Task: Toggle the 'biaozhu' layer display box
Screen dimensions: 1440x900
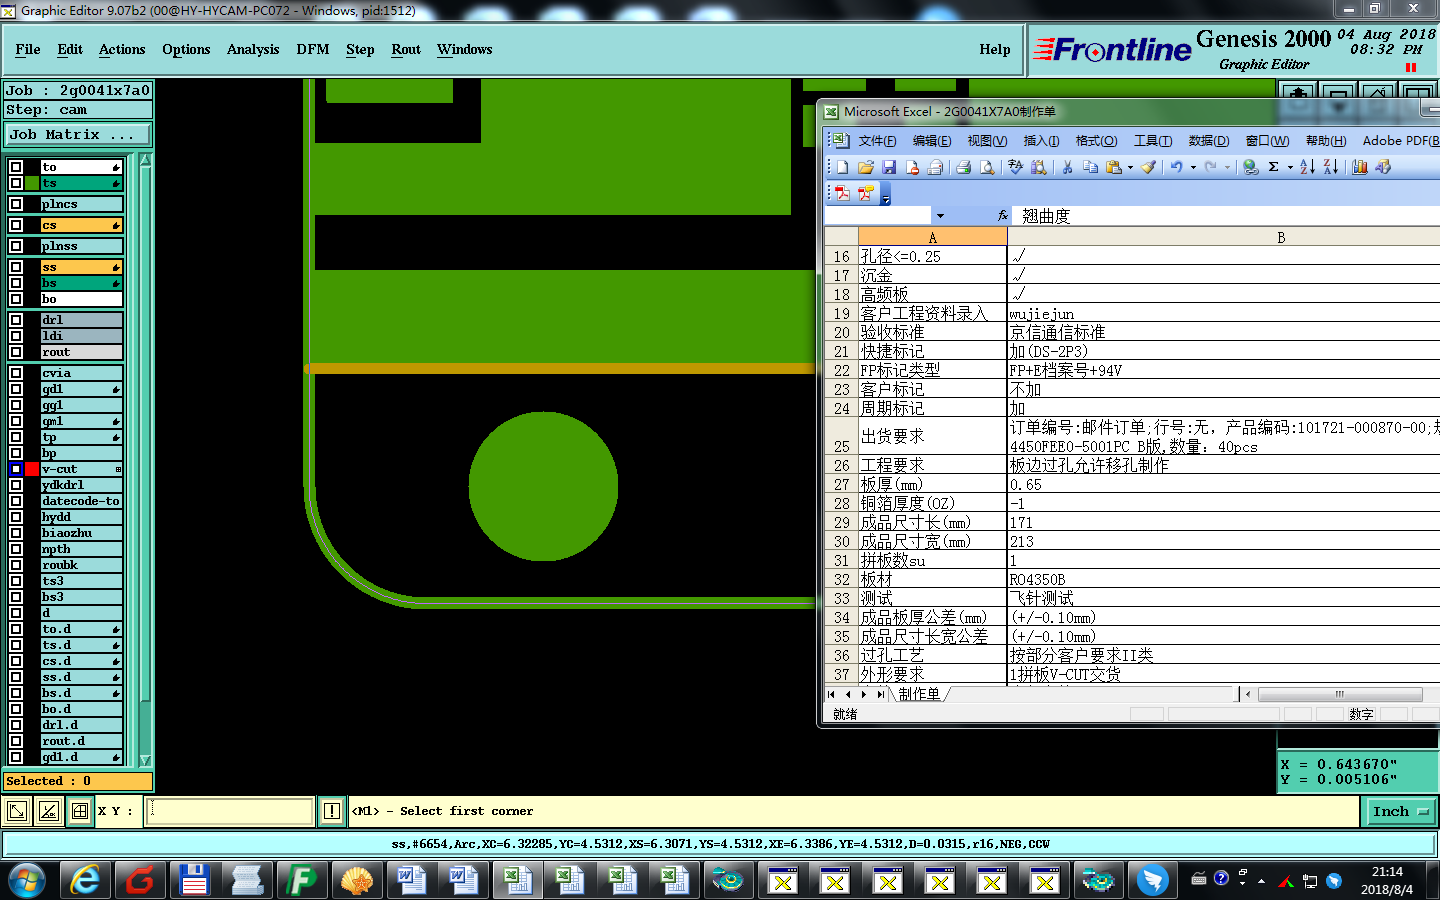Action: pyautogui.click(x=16, y=532)
